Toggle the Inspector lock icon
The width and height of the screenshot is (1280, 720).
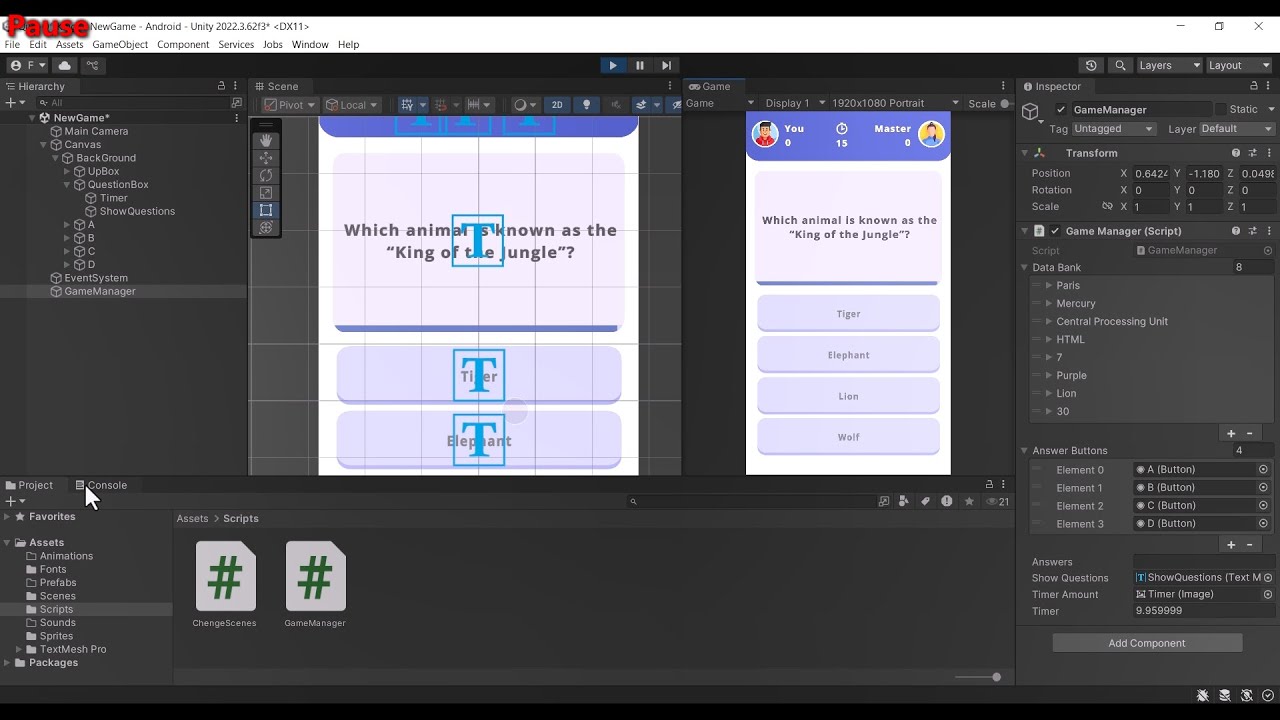[x=1254, y=86]
